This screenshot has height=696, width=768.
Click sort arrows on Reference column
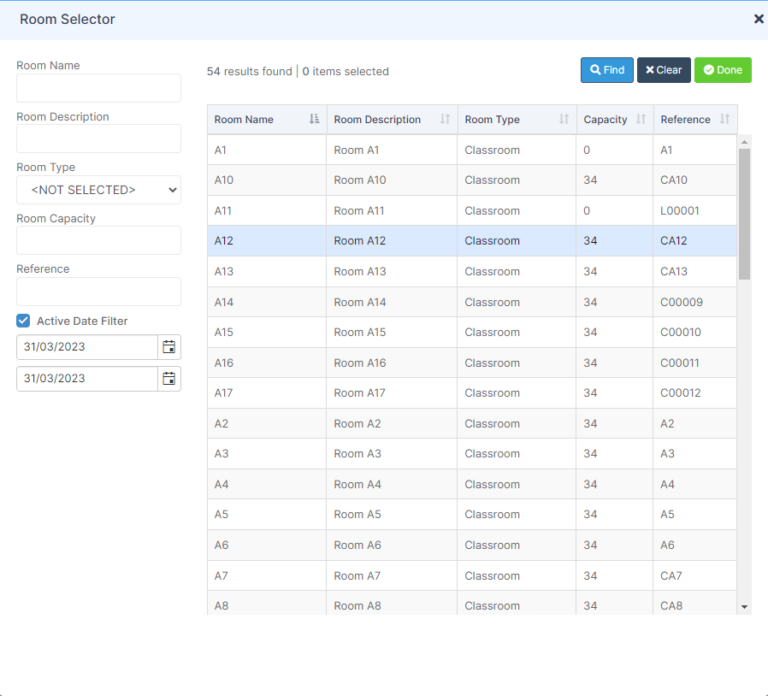tap(724, 120)
